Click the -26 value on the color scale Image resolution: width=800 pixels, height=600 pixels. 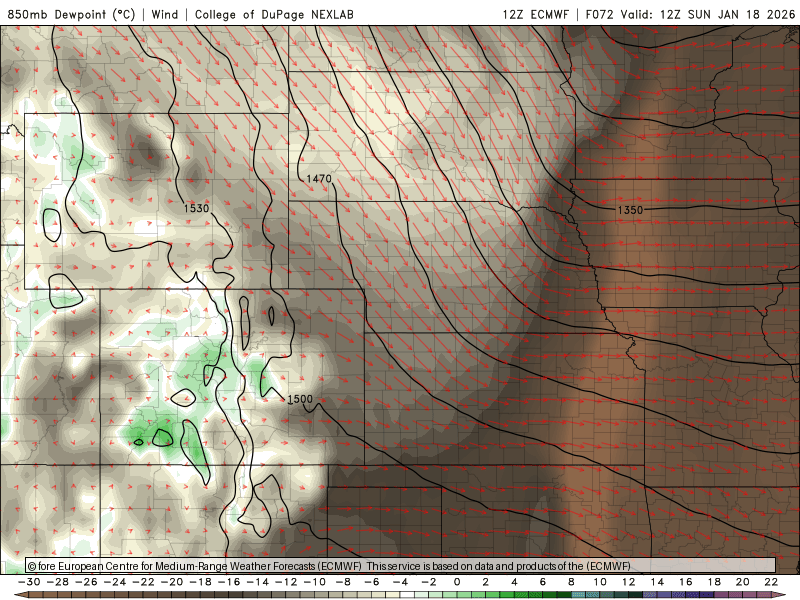pyautogui.click(x=86, y=582)
